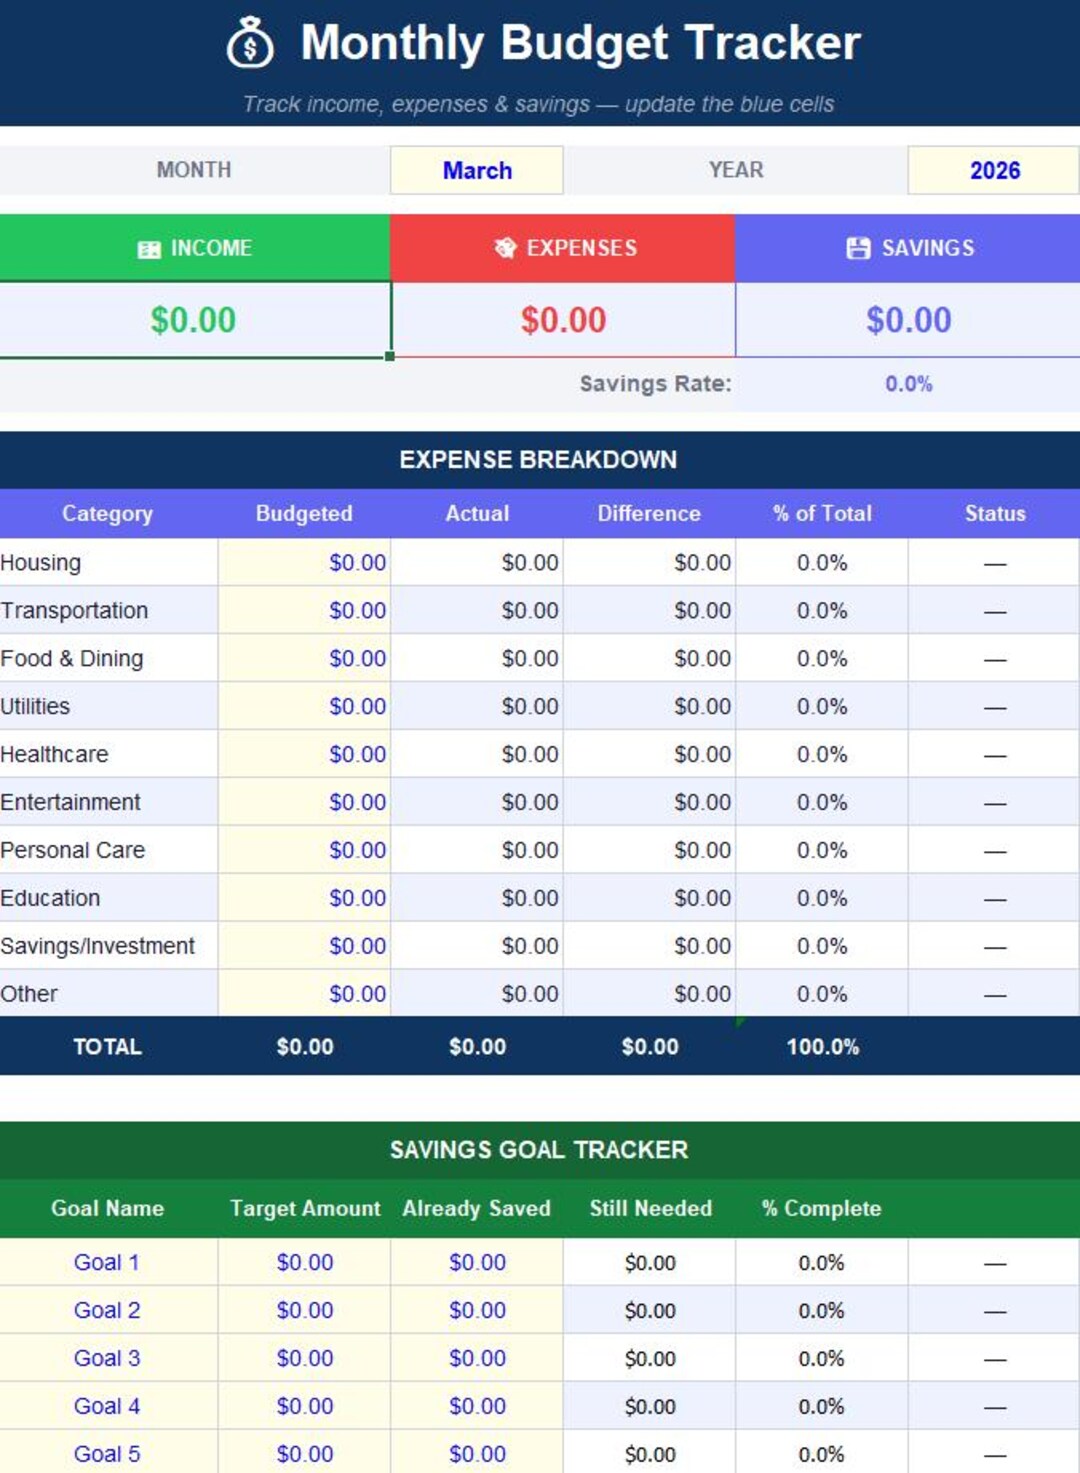
Task: Select the Goal 2 name cell
Action: pos(108,1311)
